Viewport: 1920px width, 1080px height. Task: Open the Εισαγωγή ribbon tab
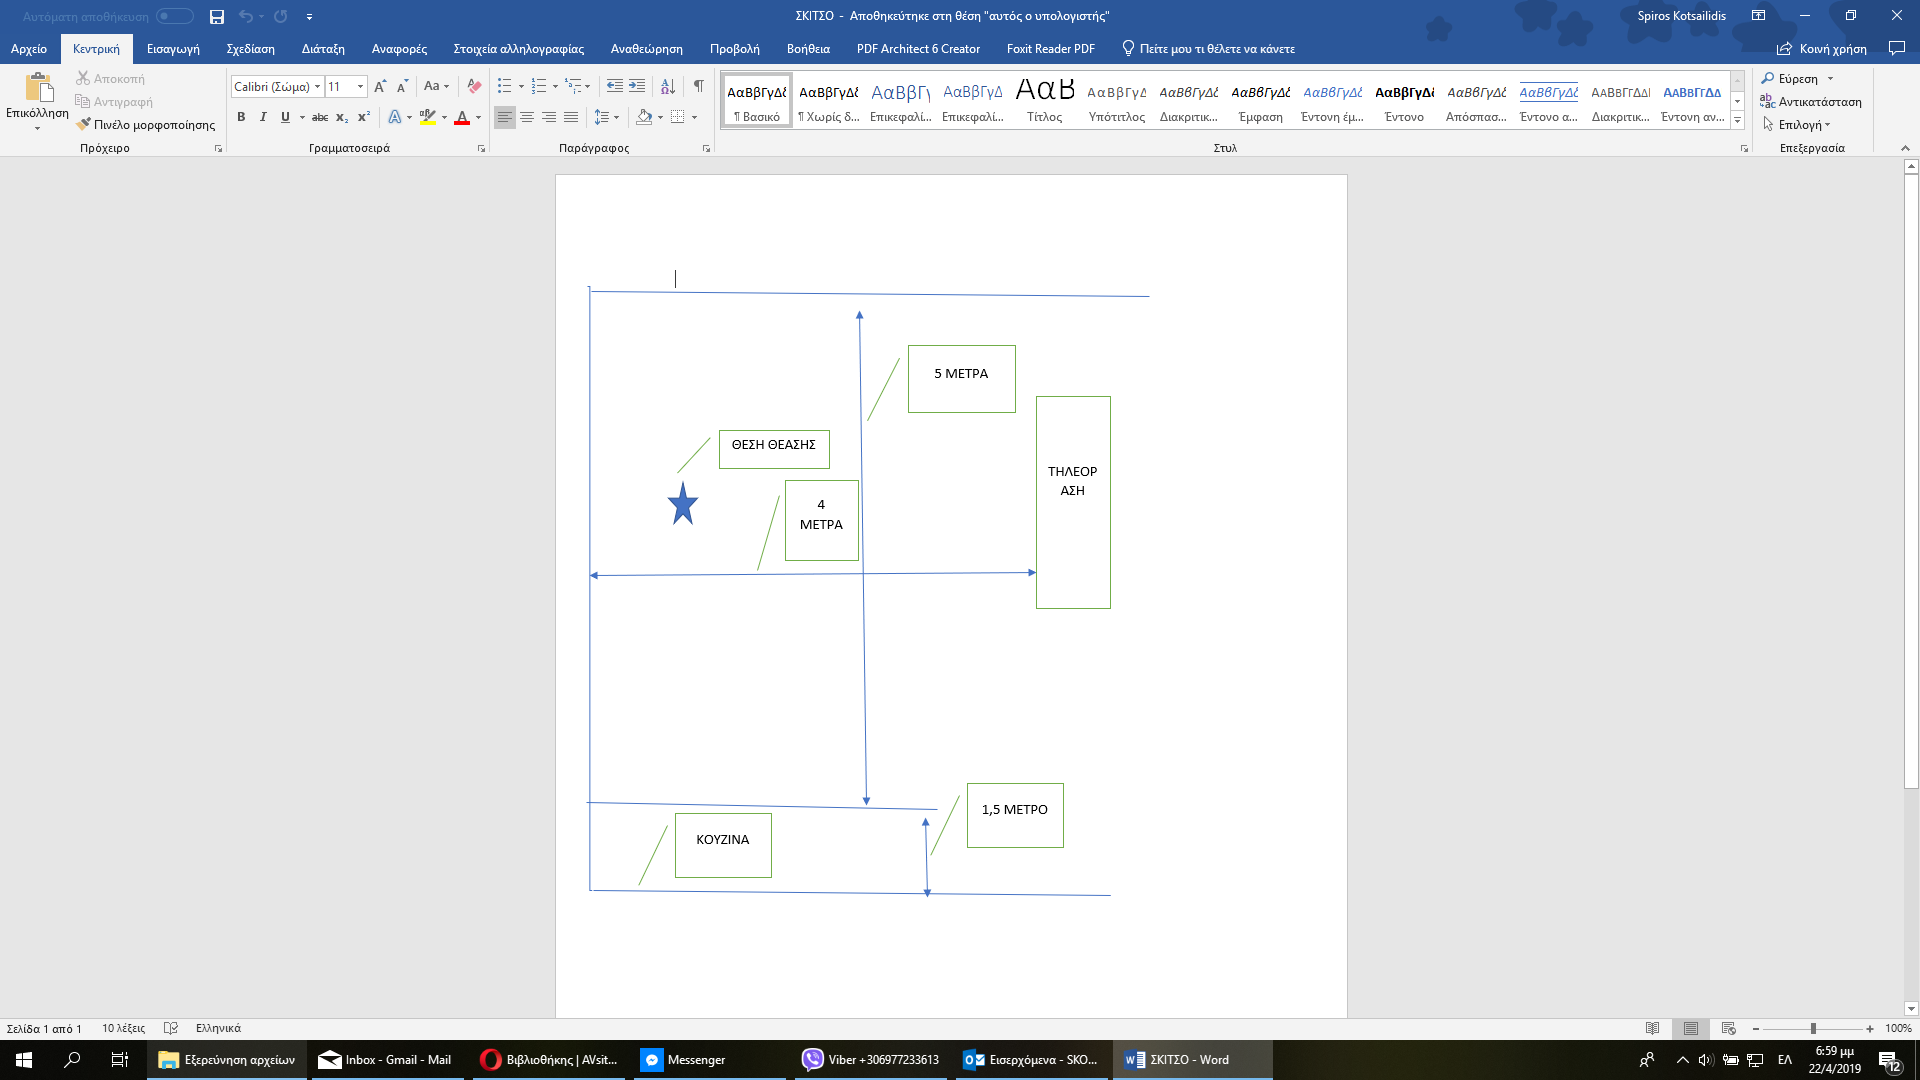[x=173, y=48]
